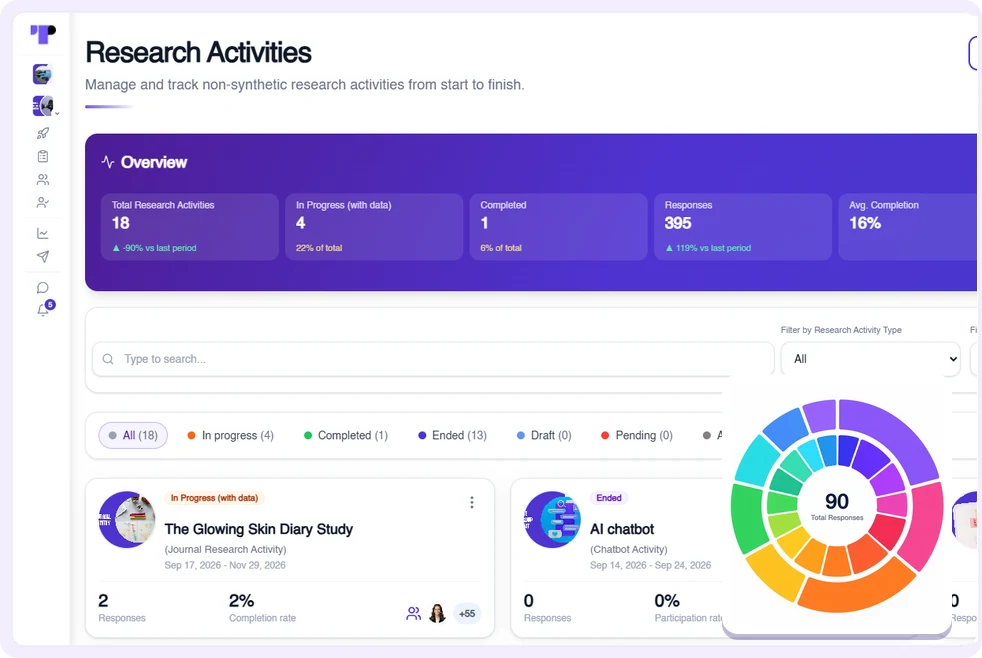Select the Completed (1) filter tab

(346, 435)
